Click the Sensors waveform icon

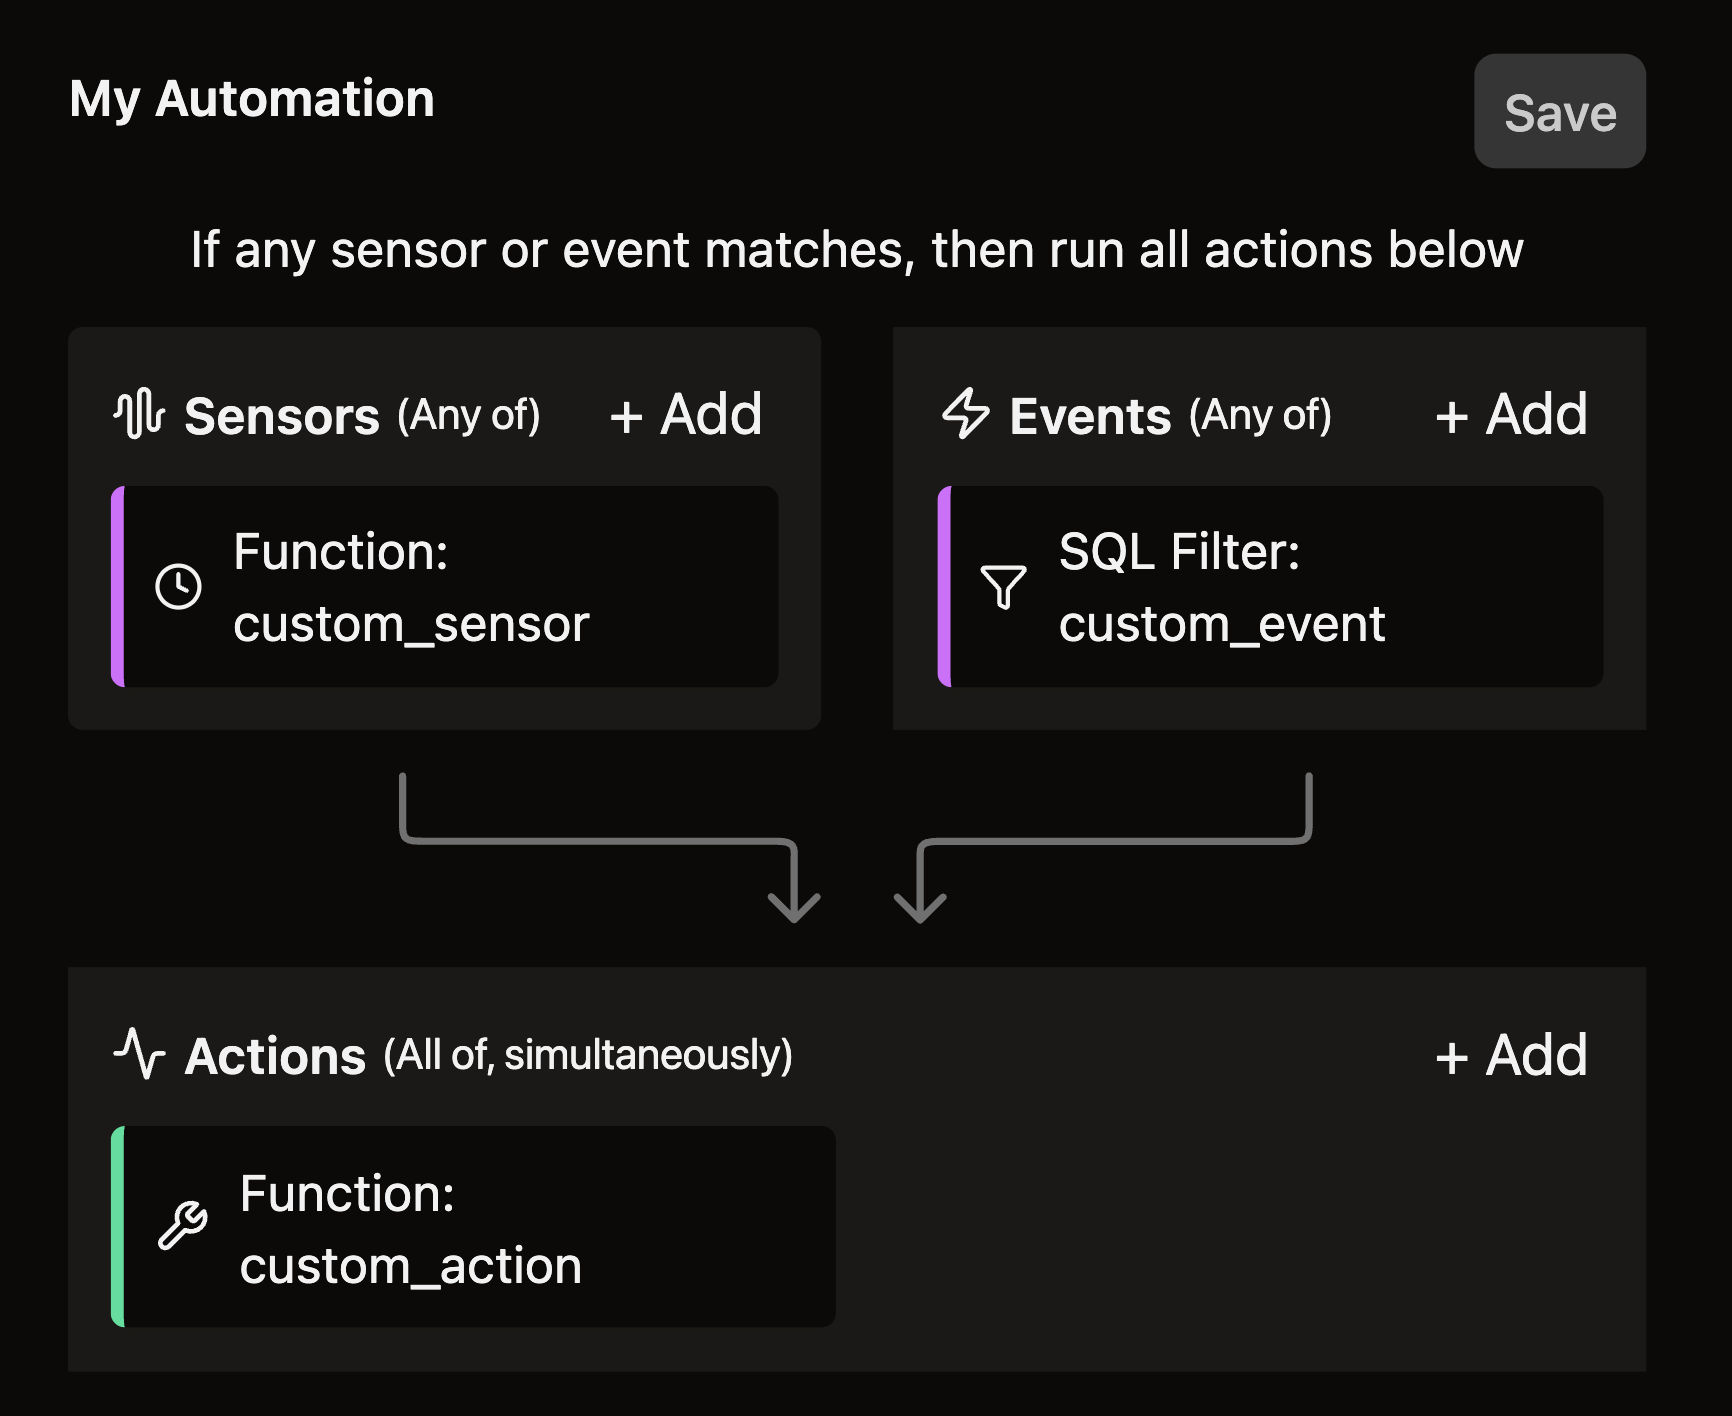coord(139,414)
